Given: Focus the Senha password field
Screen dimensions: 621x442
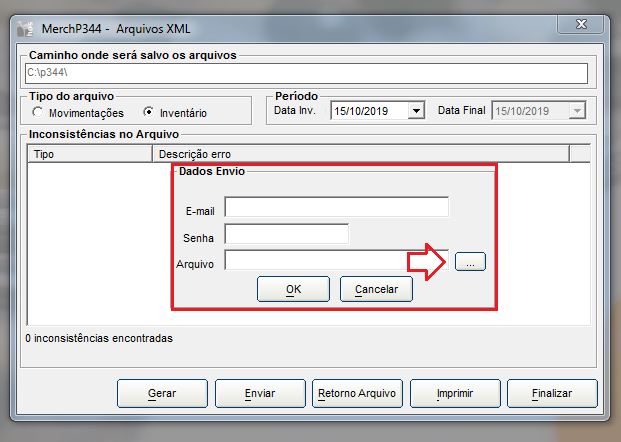Looking at the screenshot, I should click(286, 234).
